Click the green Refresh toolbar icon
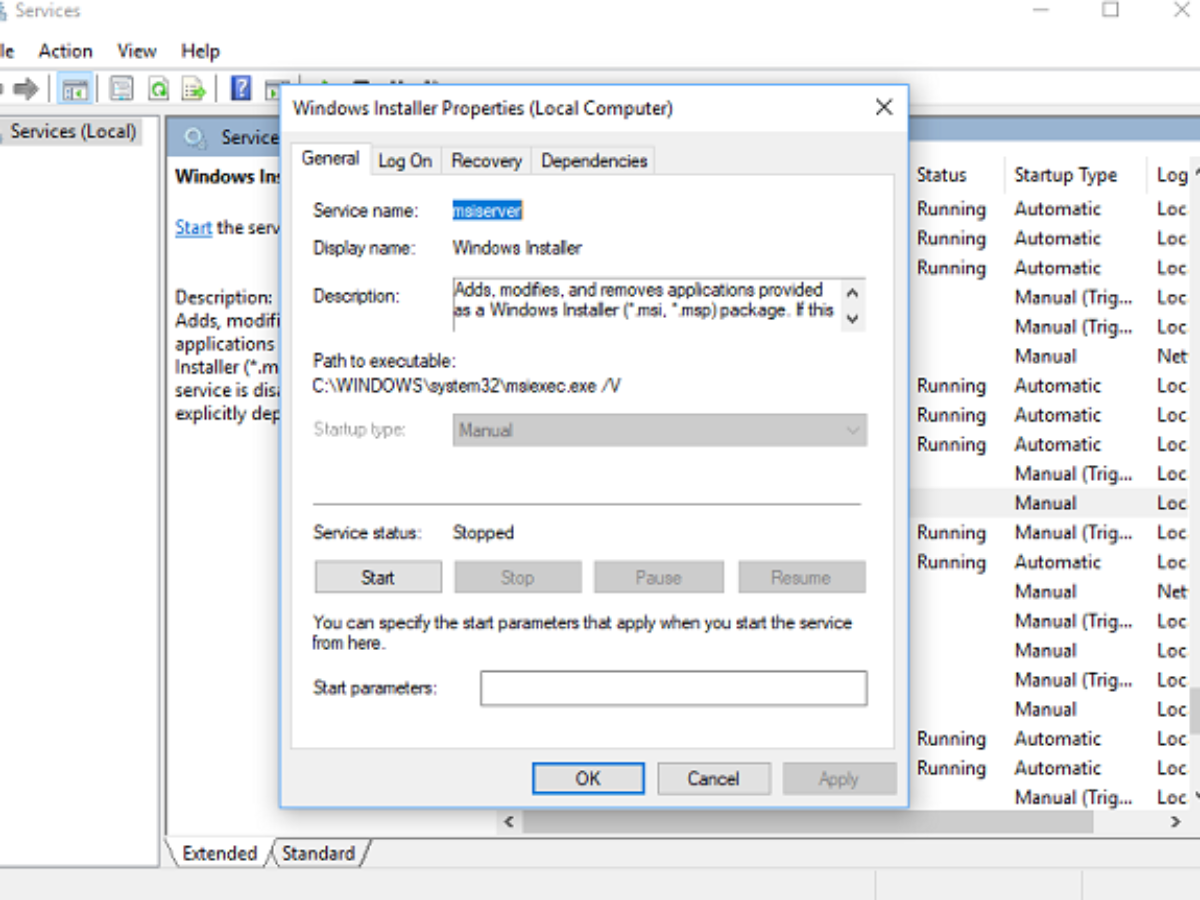 (x=158, y=89)
